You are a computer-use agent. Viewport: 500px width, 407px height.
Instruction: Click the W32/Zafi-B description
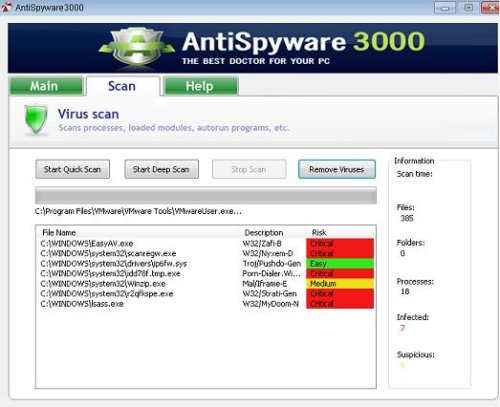[x=262, y=243]
